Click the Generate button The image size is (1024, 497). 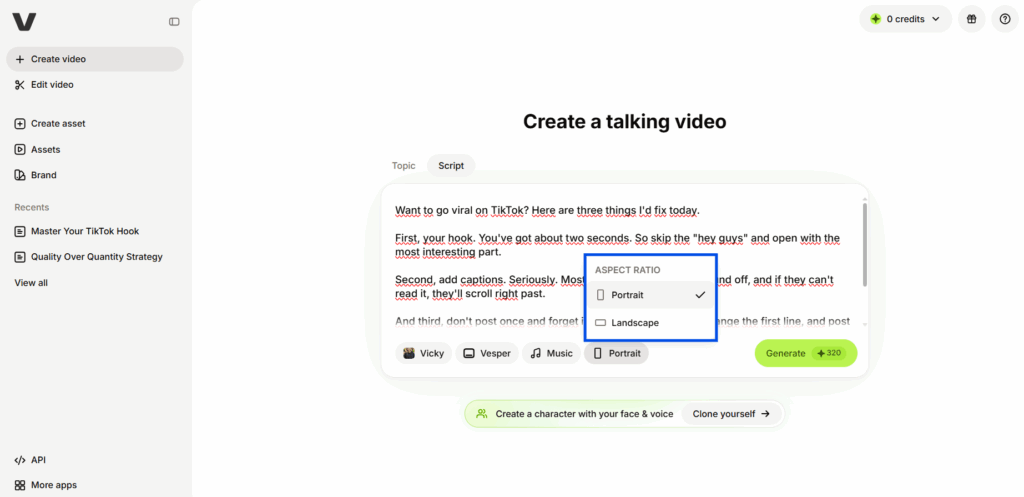pyautogui.click(x=806, y=353)
